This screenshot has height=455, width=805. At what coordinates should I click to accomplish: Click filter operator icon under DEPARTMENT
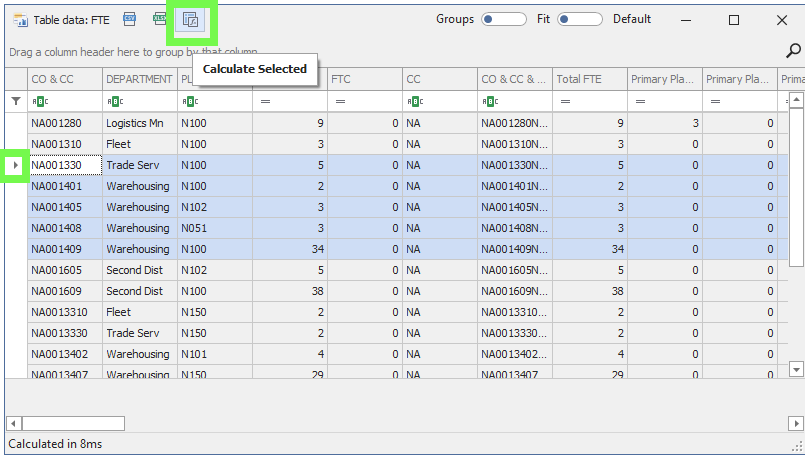click(x=115, y=101)
